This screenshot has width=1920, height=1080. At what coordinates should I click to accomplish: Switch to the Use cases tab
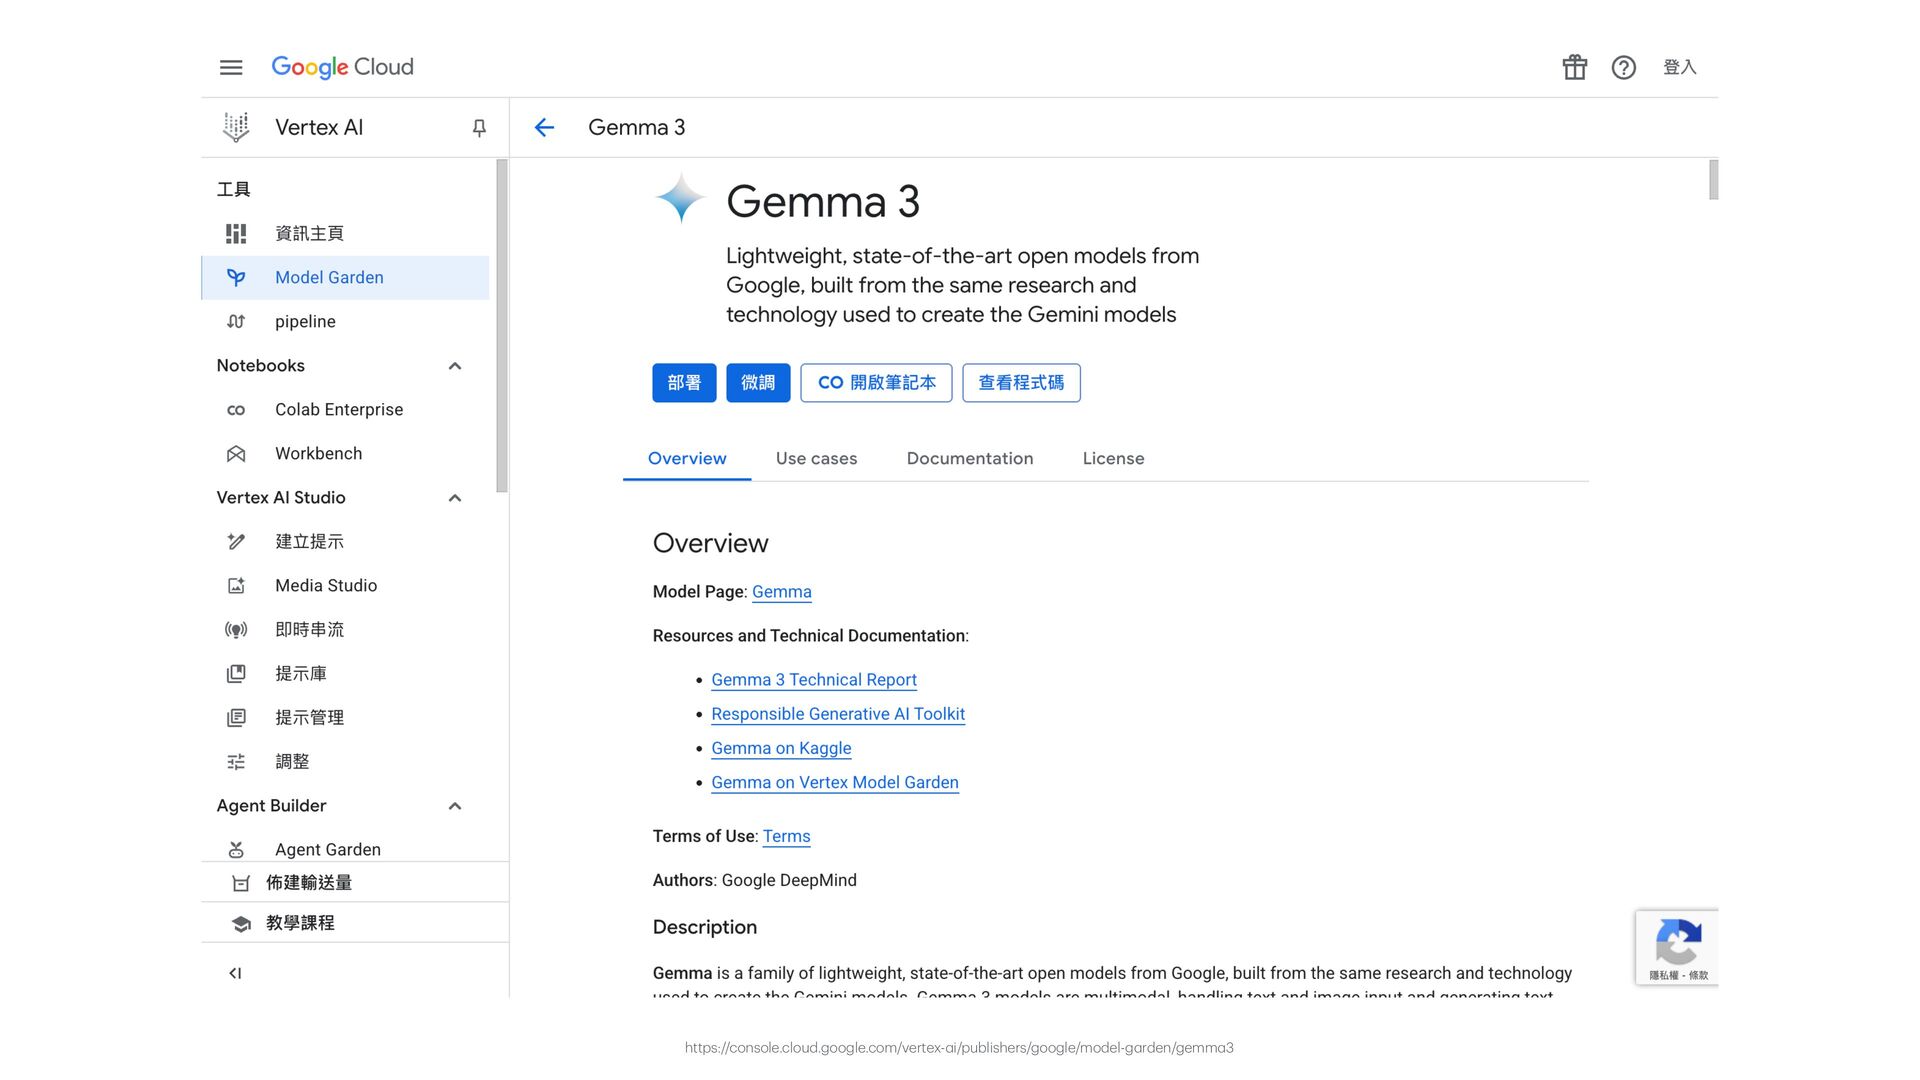point(816,458)
